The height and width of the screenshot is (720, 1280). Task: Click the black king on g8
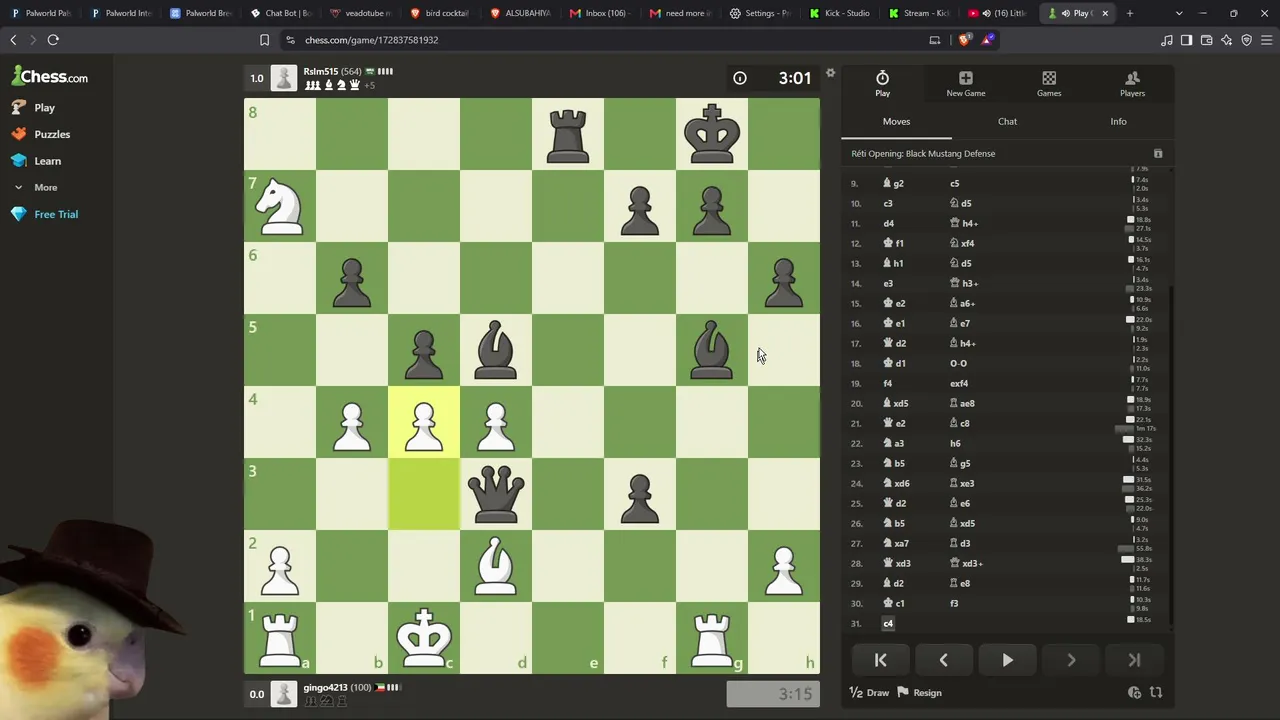[712, 134]
